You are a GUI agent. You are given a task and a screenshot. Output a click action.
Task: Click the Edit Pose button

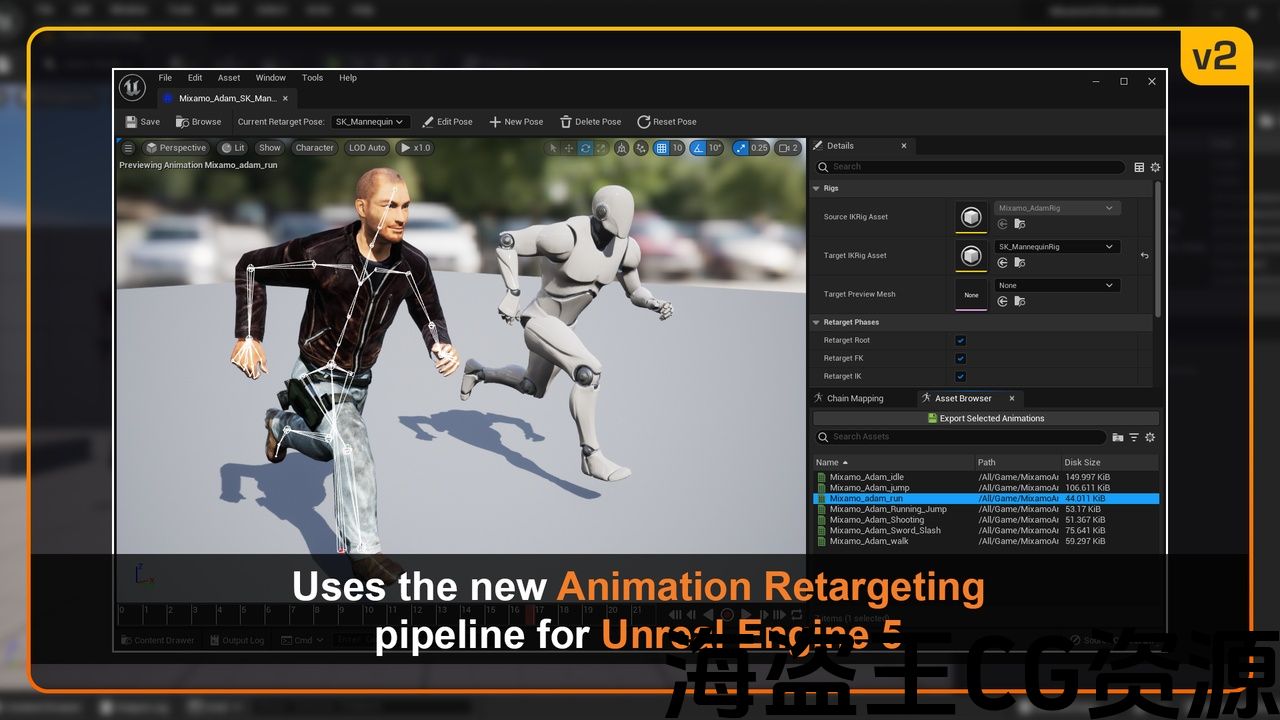click(446, 122)
